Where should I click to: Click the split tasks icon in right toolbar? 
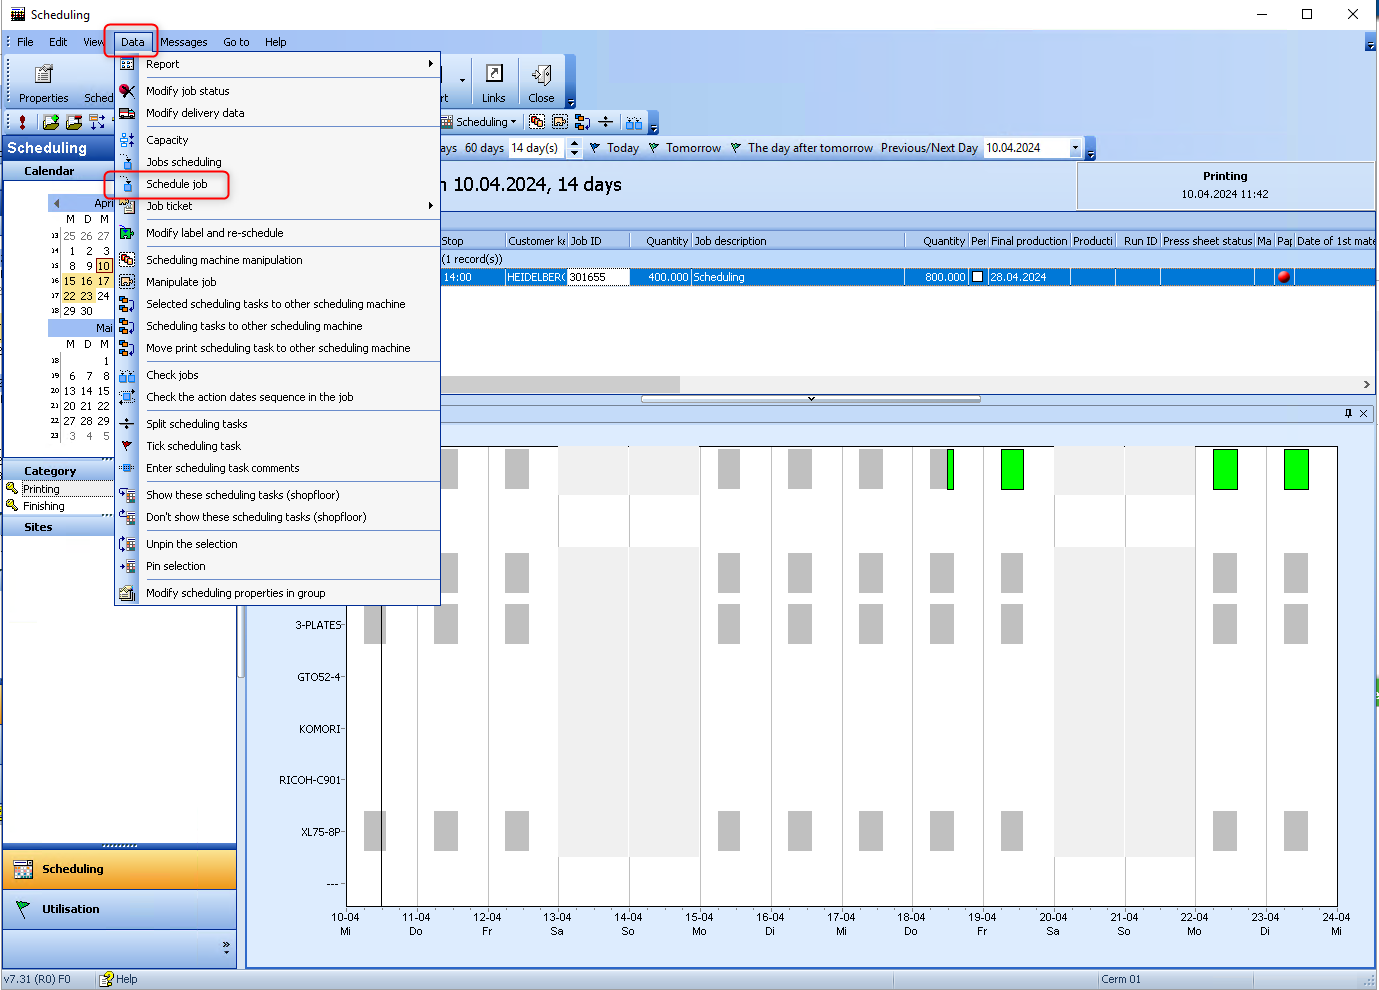pyautogui.click(x=606, y=122)
